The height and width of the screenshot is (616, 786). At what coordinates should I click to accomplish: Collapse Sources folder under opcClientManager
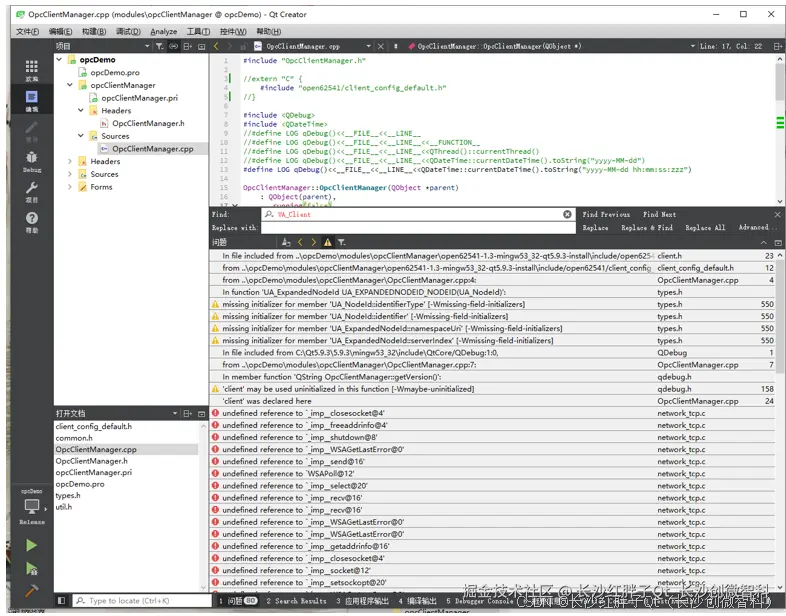pos(81,135)
